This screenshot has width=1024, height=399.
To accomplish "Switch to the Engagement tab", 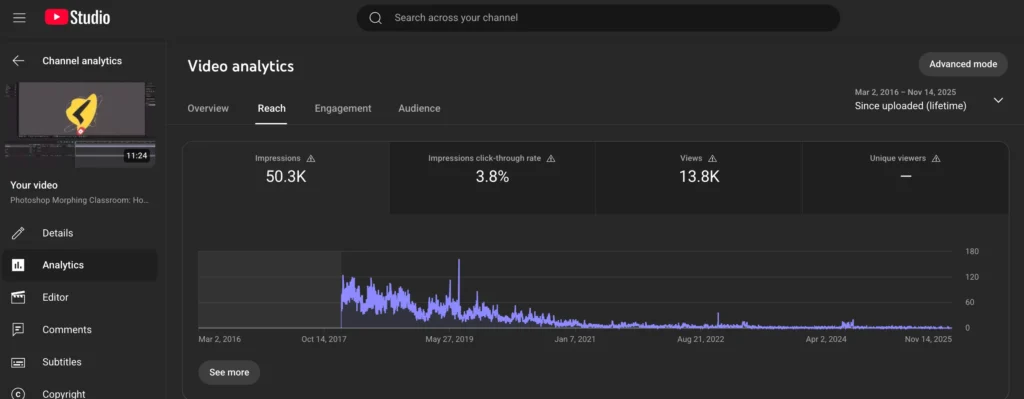I will click(343, 108).
